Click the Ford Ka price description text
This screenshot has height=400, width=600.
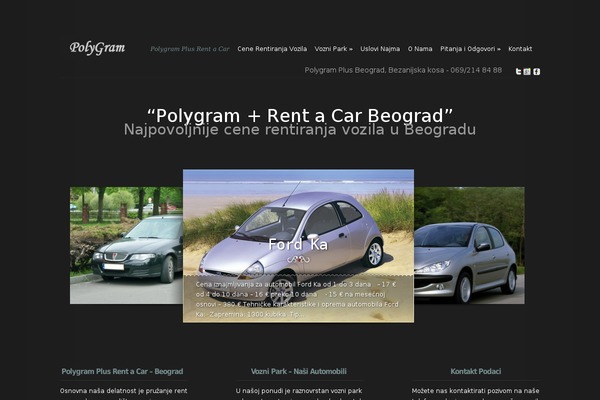click(x=298, y=299)
